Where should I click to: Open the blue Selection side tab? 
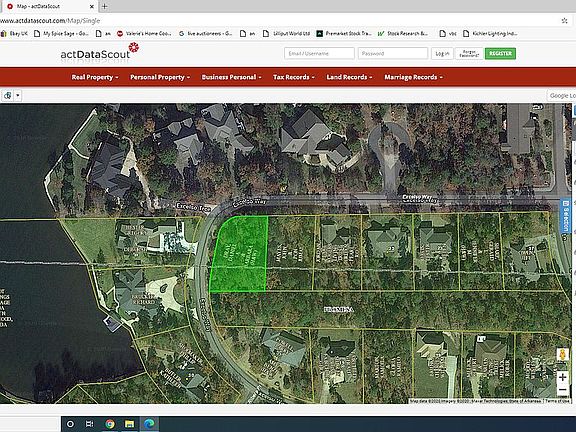tap(565, 216)
